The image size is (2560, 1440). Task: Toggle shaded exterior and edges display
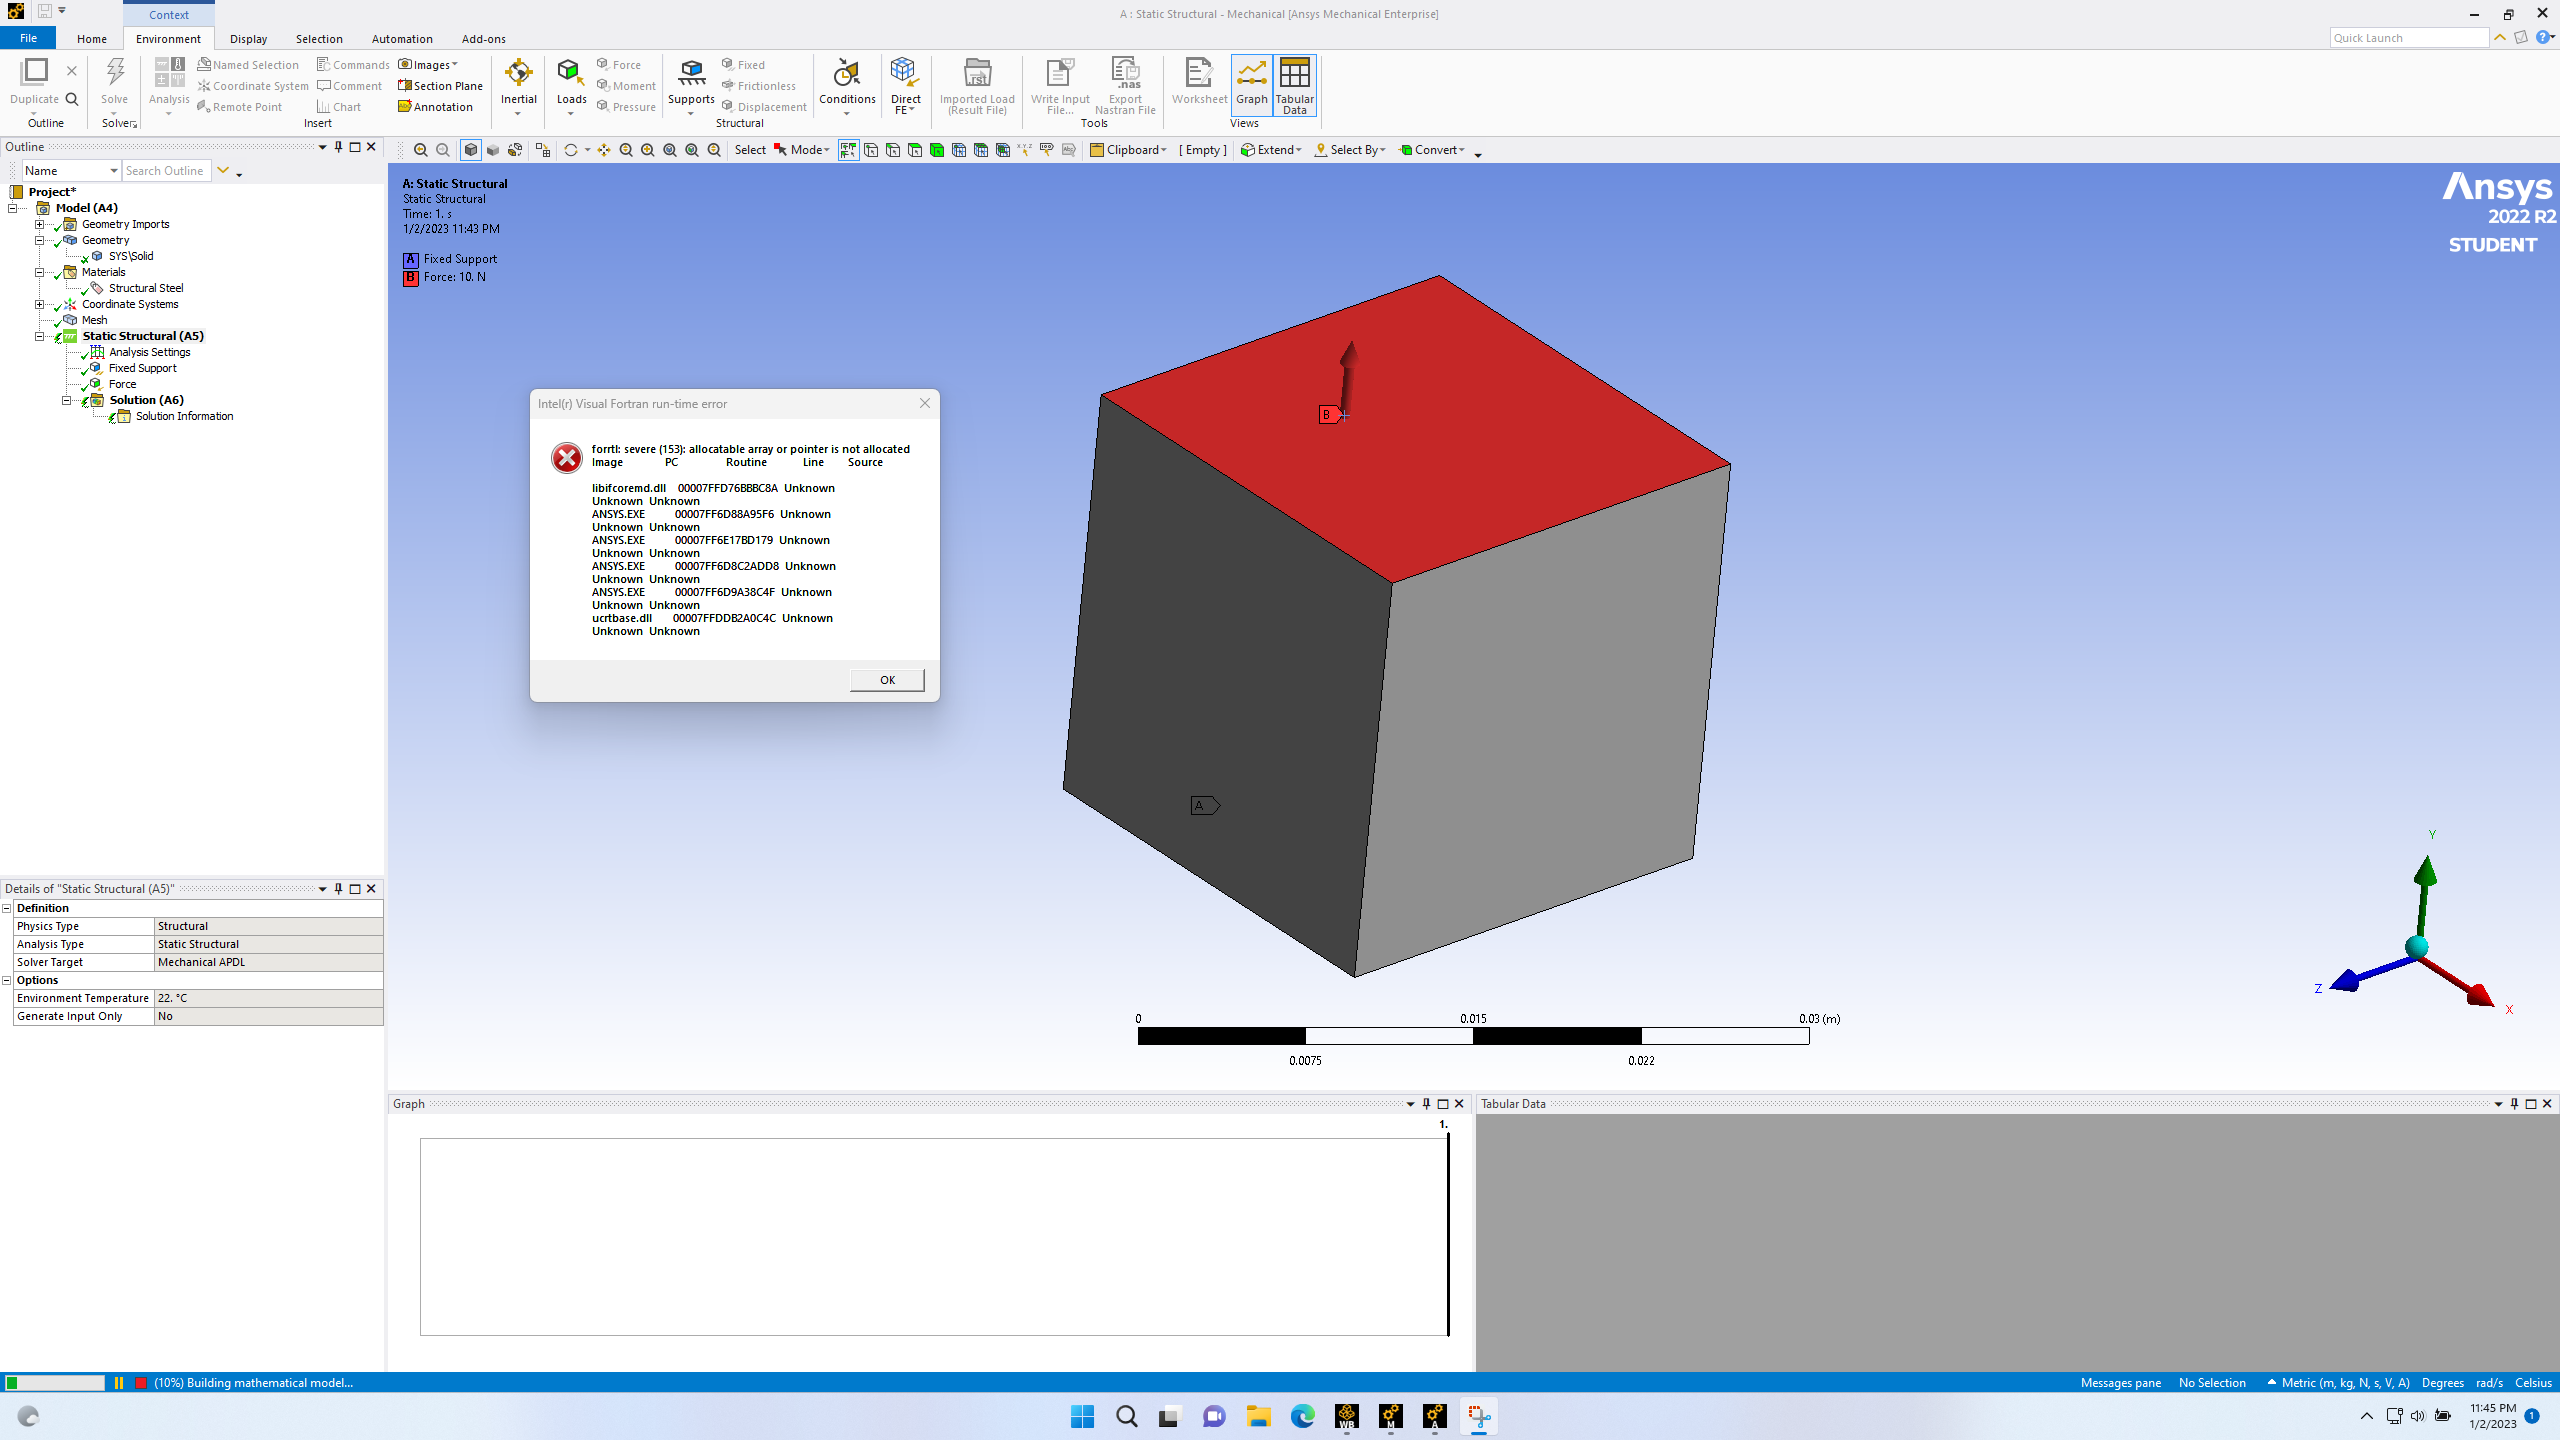[471, 150]
